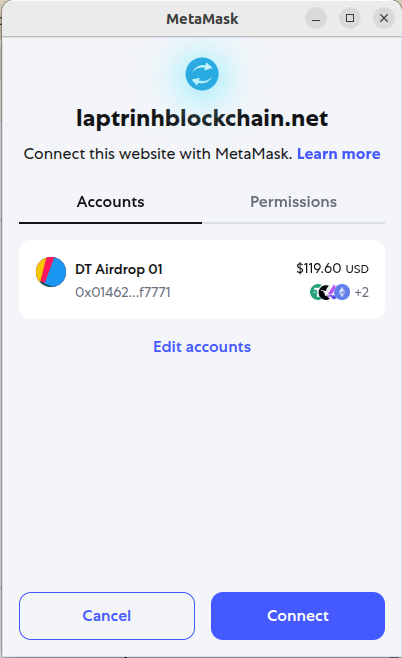
Task: Maximize the MetaMask popup window
Action: 350,18
